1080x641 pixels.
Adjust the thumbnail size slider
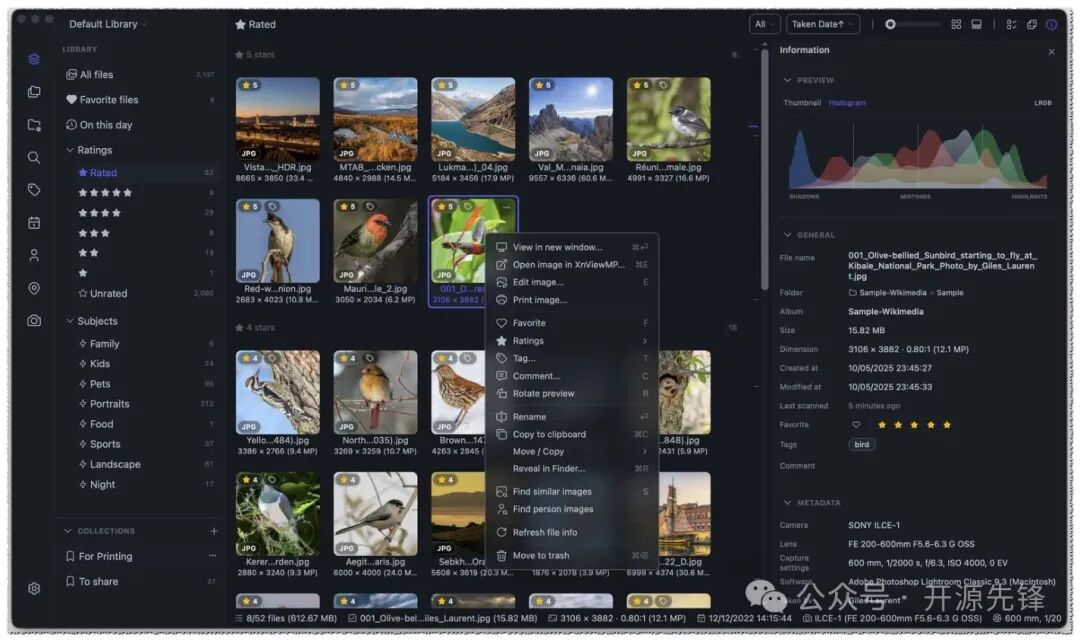[x=914, y=24]
